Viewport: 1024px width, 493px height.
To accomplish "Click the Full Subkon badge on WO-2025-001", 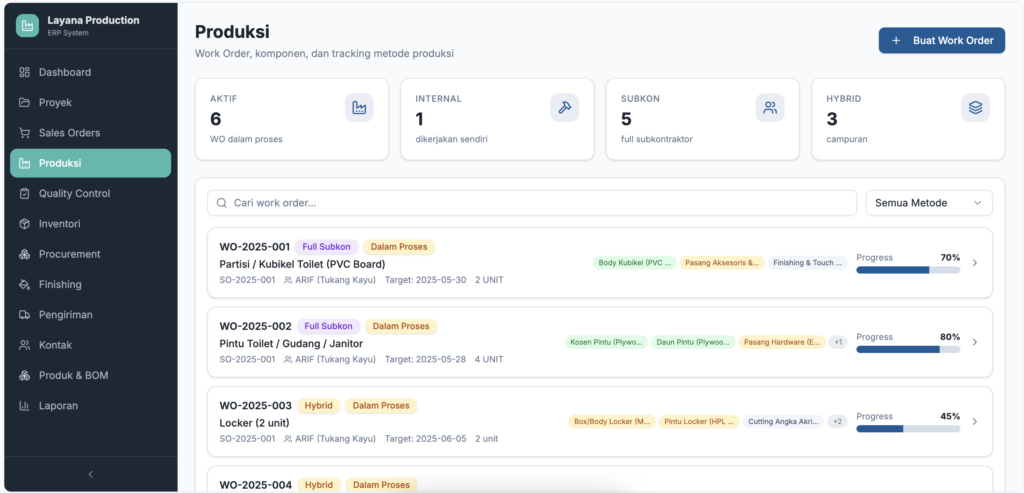I will [x=327, y=247].
